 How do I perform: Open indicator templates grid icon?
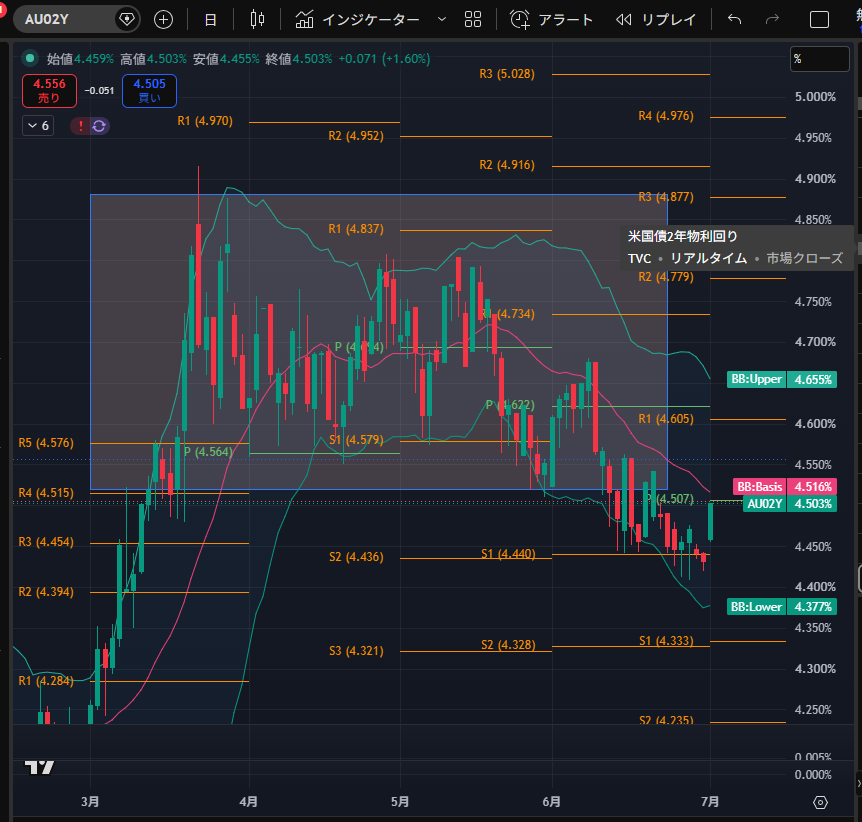point(473,20)
